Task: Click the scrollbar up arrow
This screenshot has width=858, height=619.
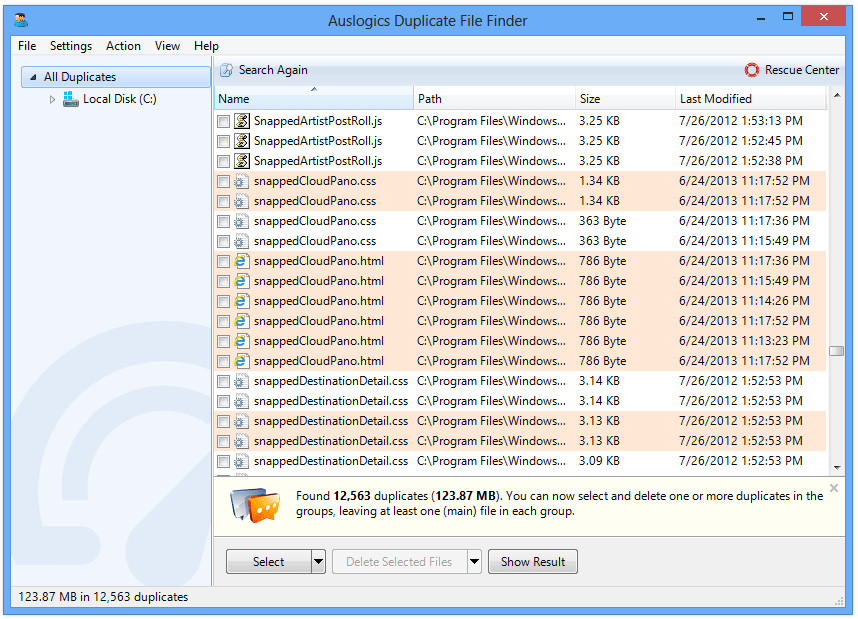Action: click(x=837, y=95)
